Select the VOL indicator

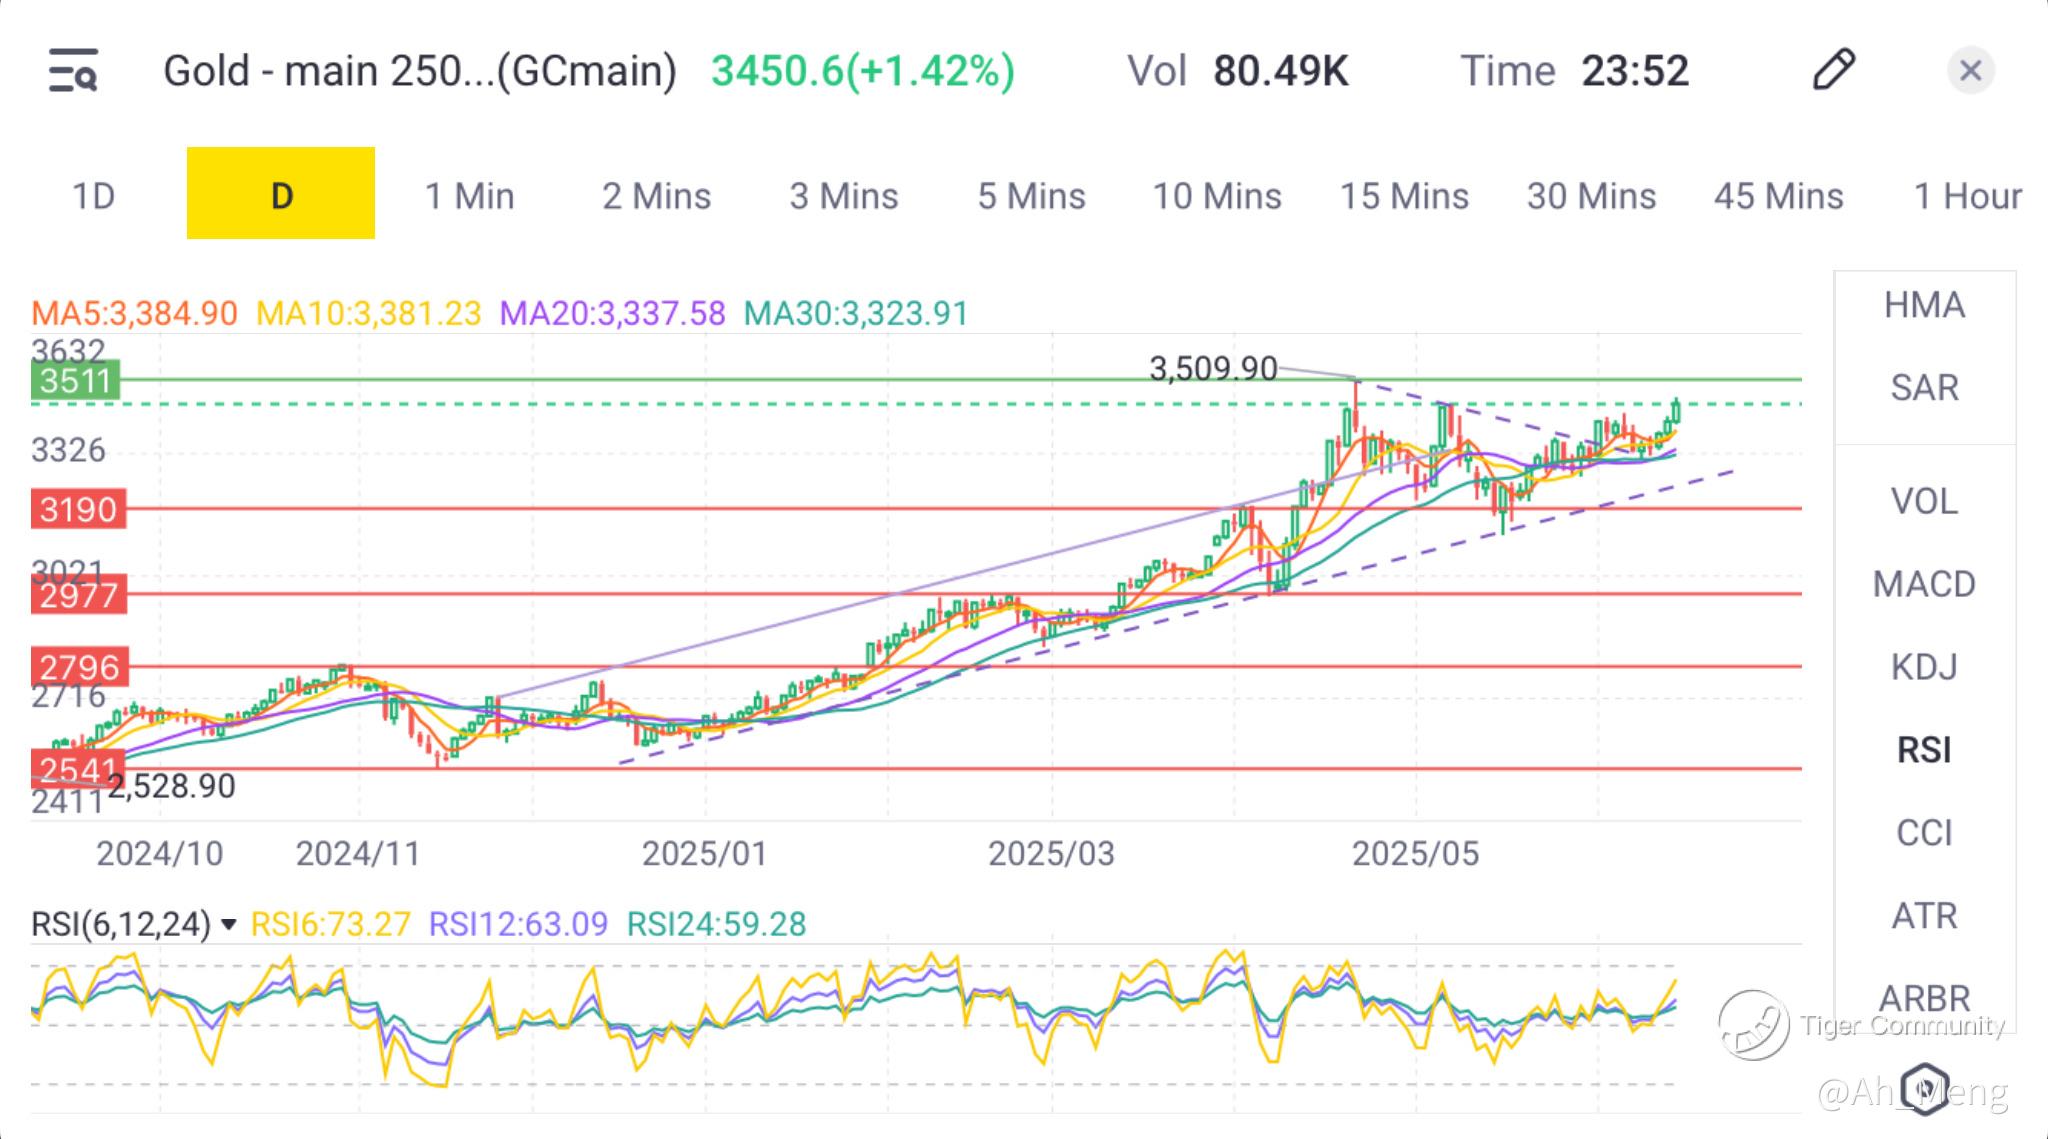[1924, 501]
